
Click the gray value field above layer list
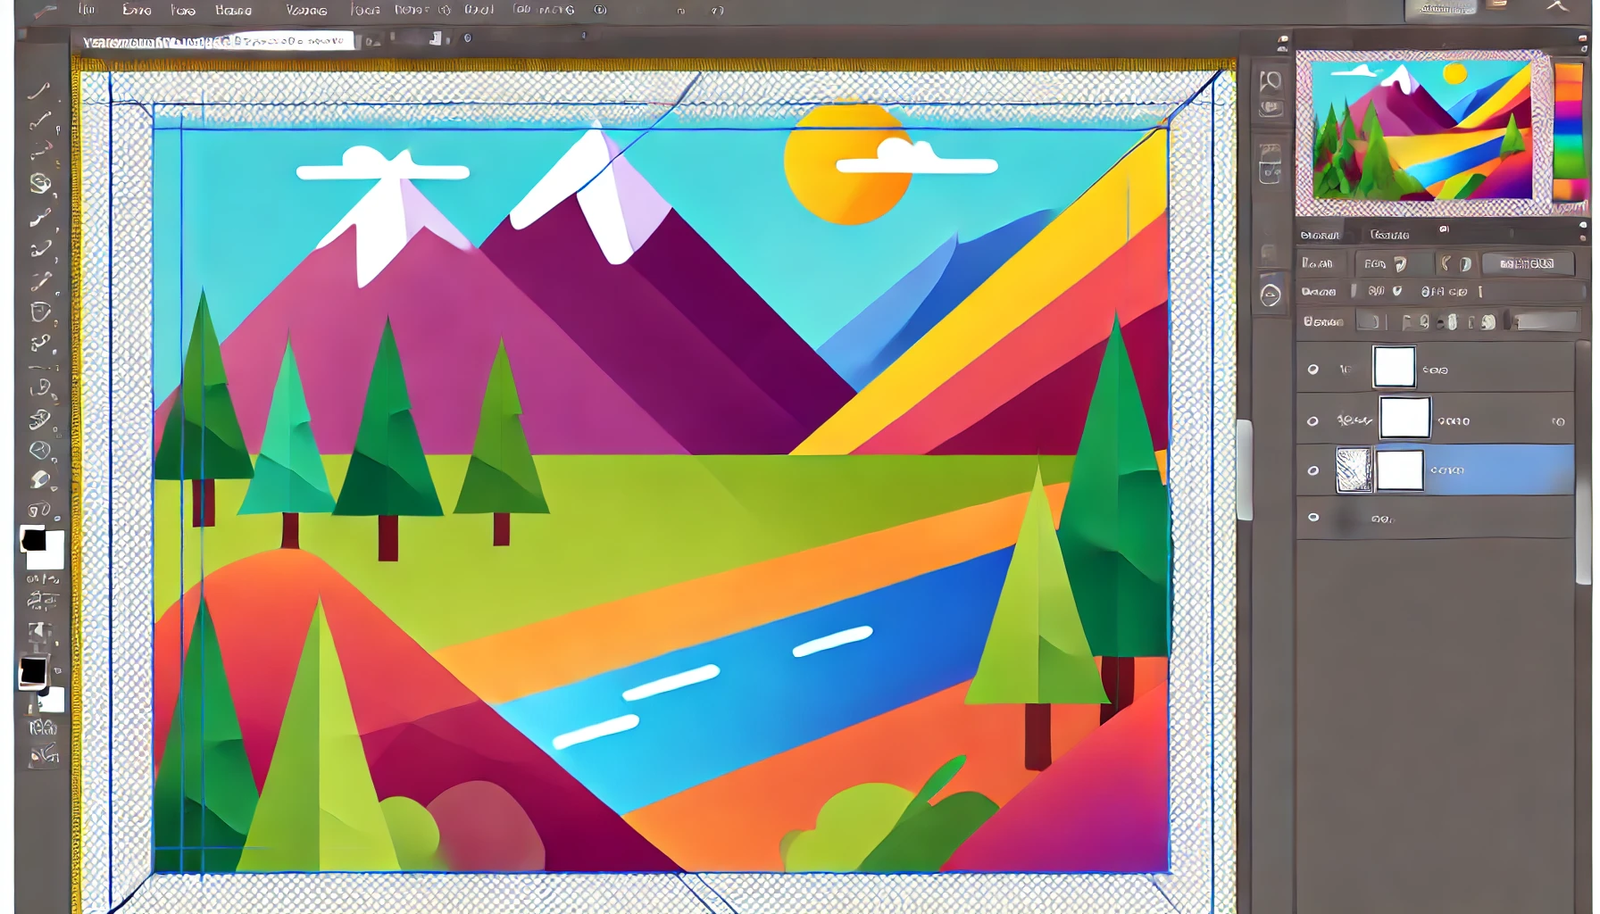[1545, 321]
